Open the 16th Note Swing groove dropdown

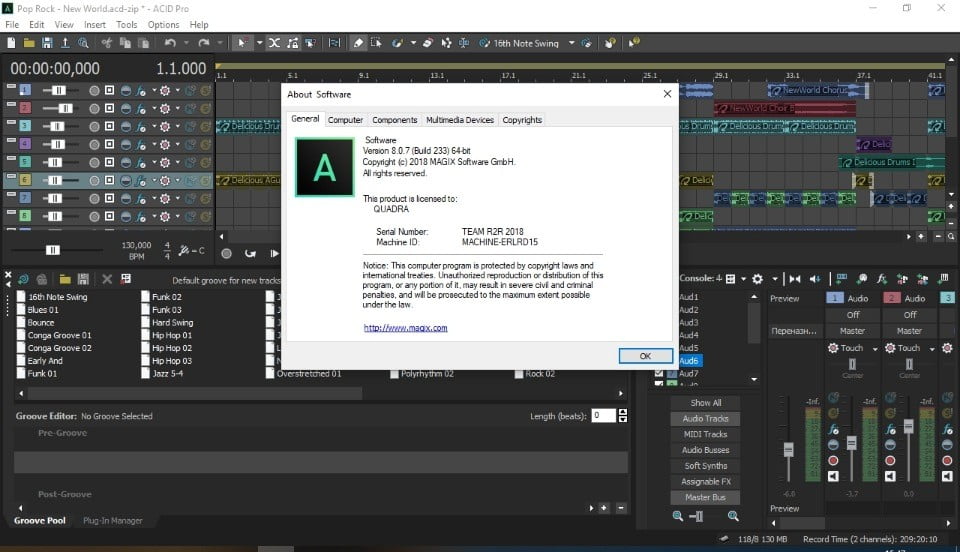click(x=571, y=43)
